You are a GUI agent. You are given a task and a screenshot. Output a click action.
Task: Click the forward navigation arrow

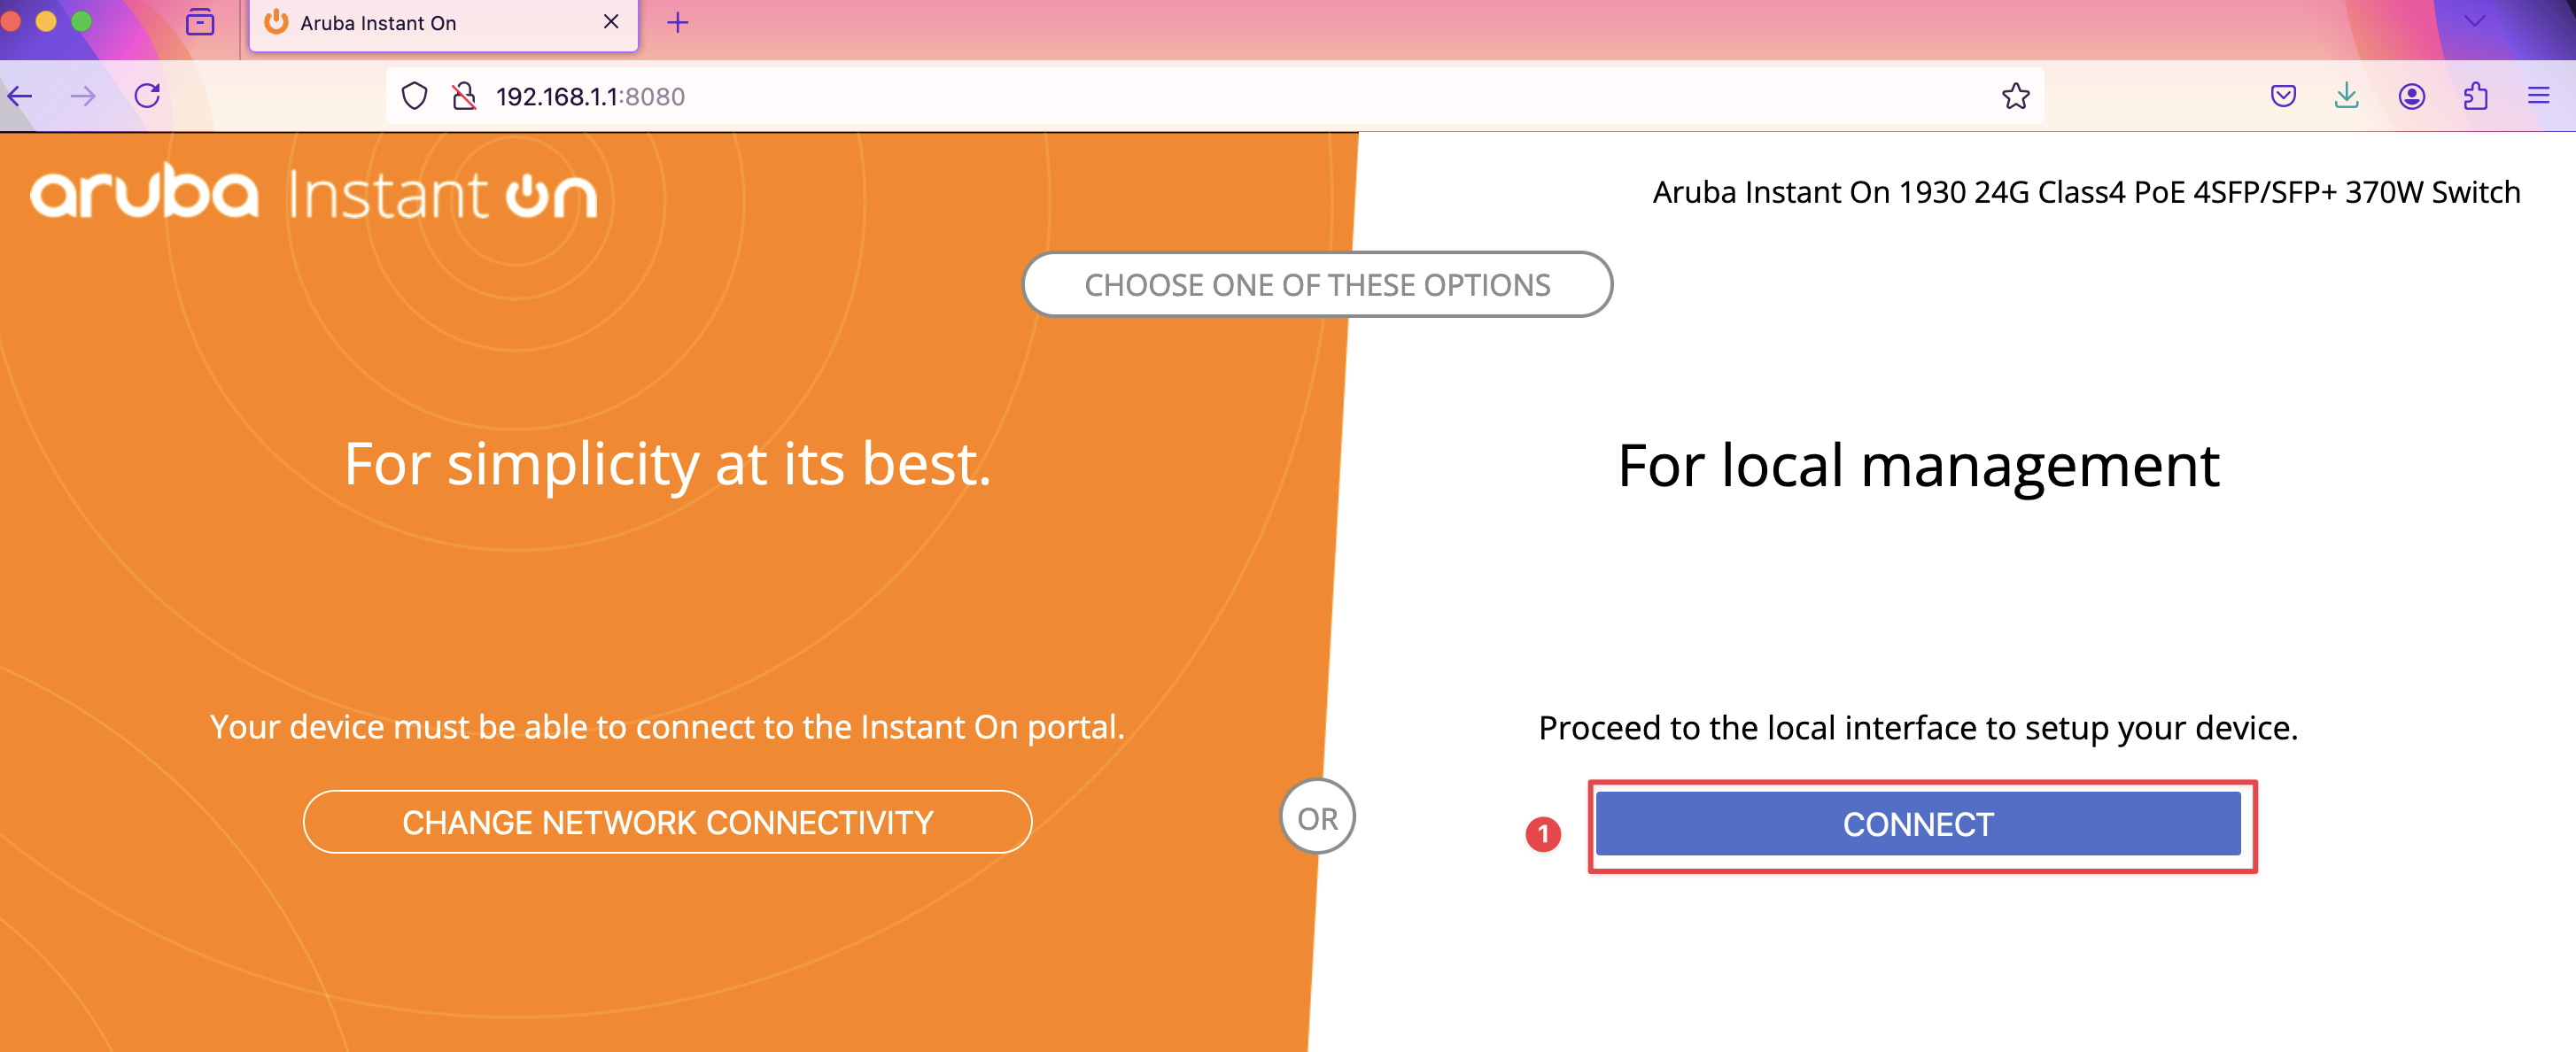point(84,96)
